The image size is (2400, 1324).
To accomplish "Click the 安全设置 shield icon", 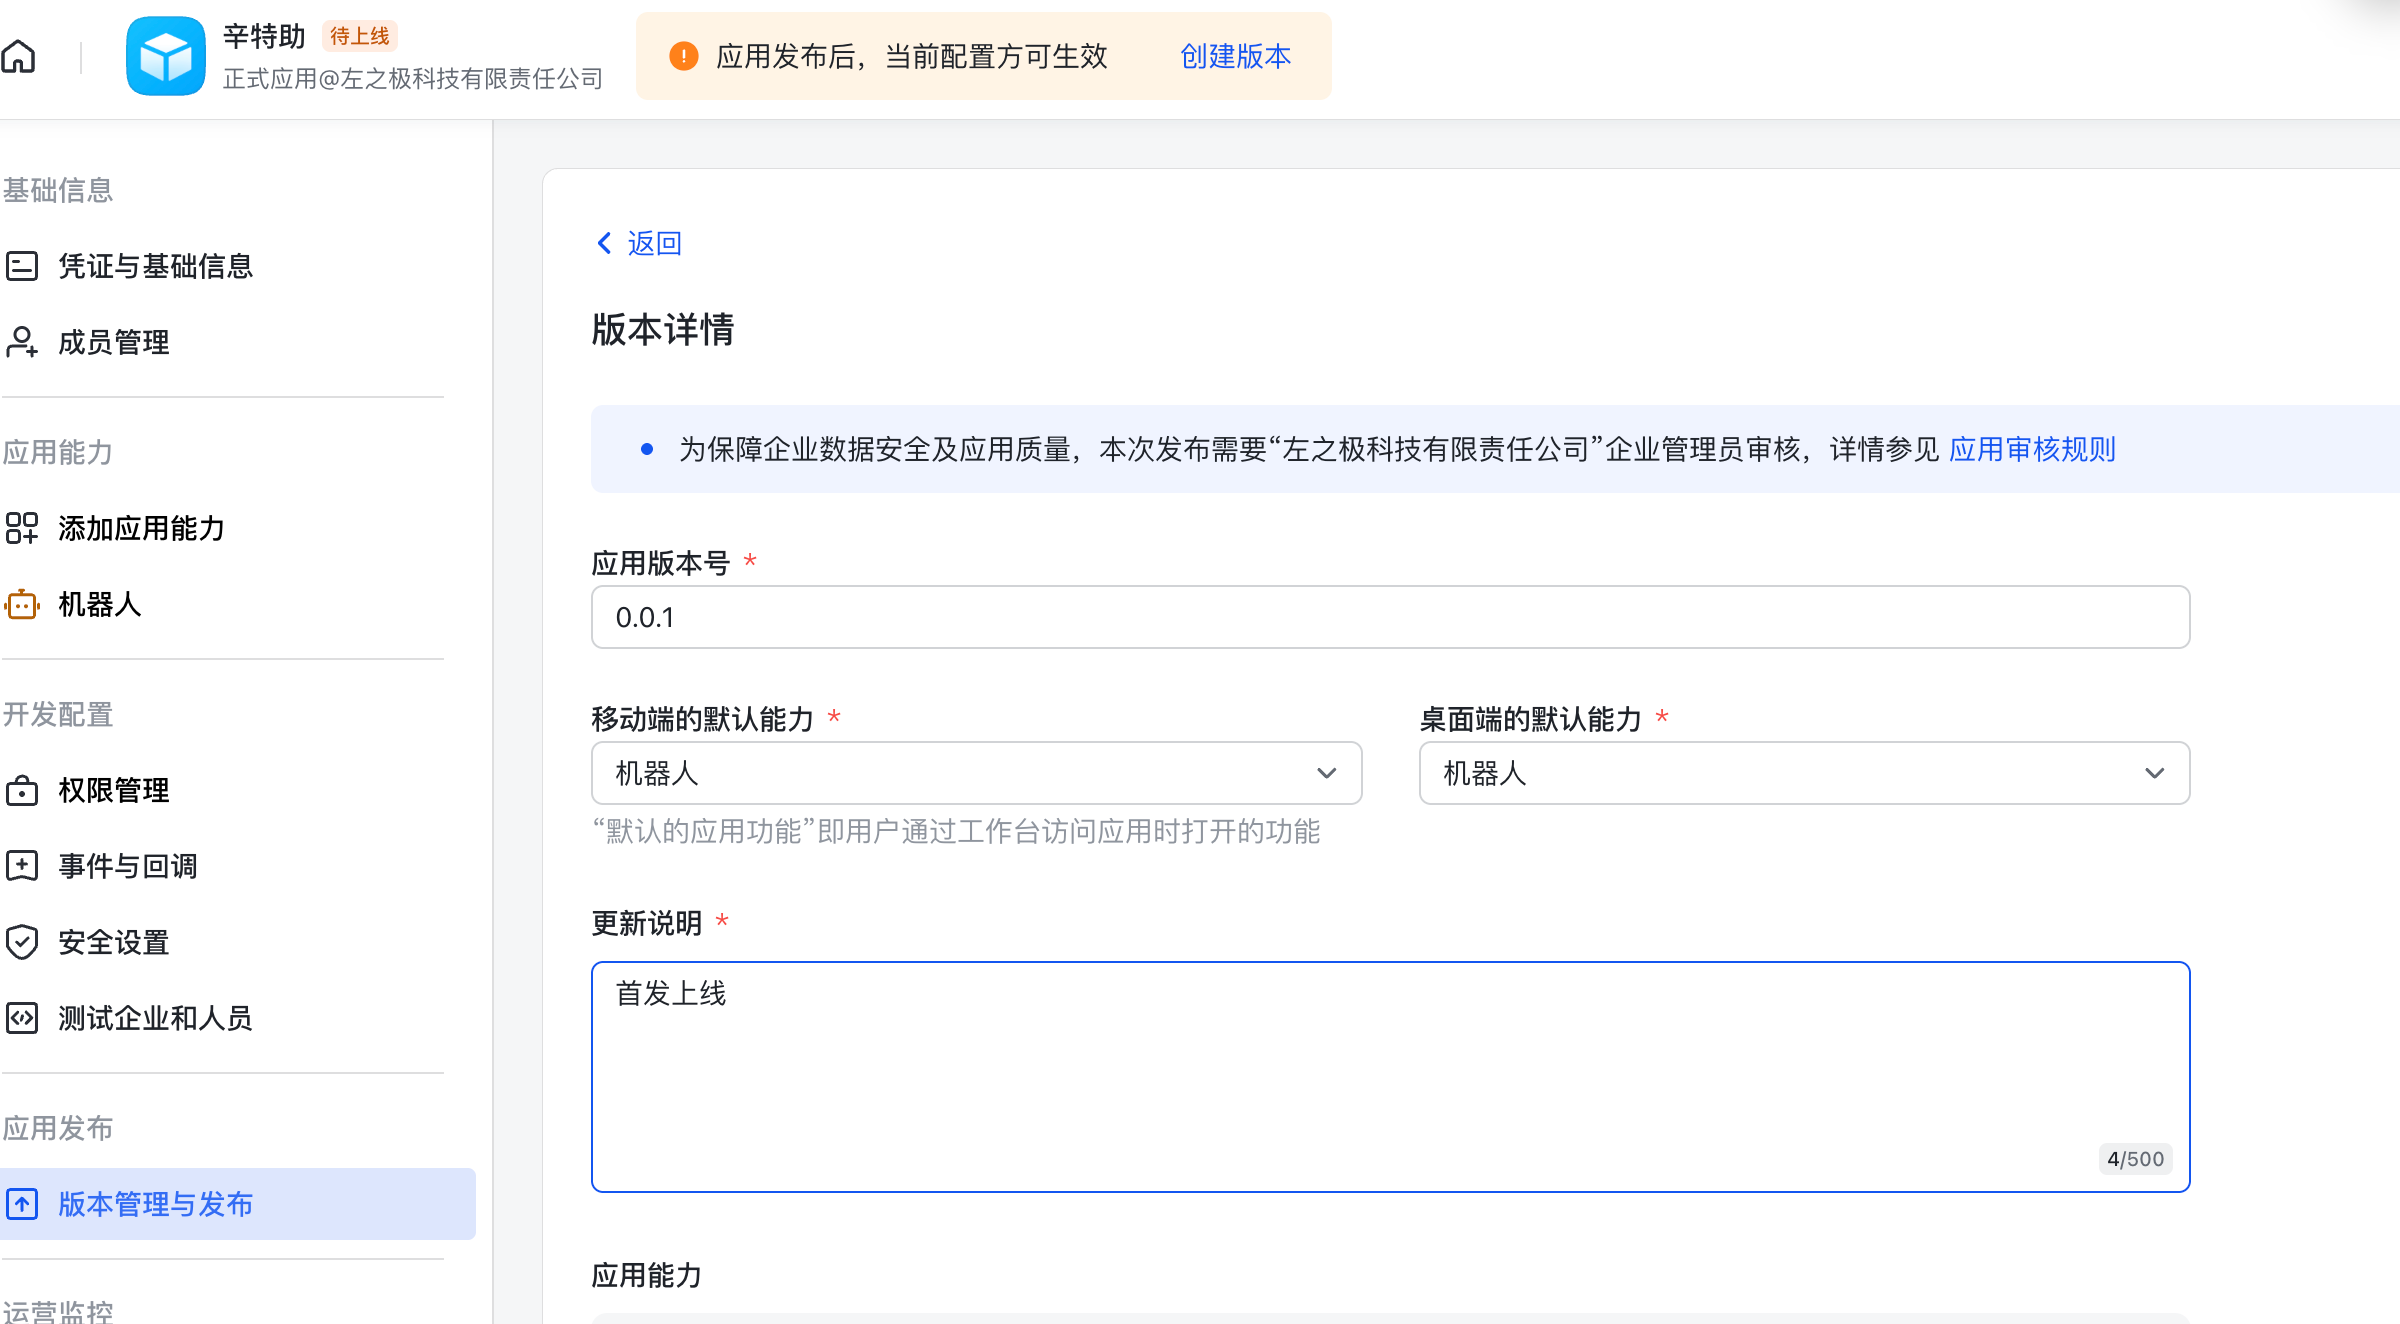I will (22, 942).
